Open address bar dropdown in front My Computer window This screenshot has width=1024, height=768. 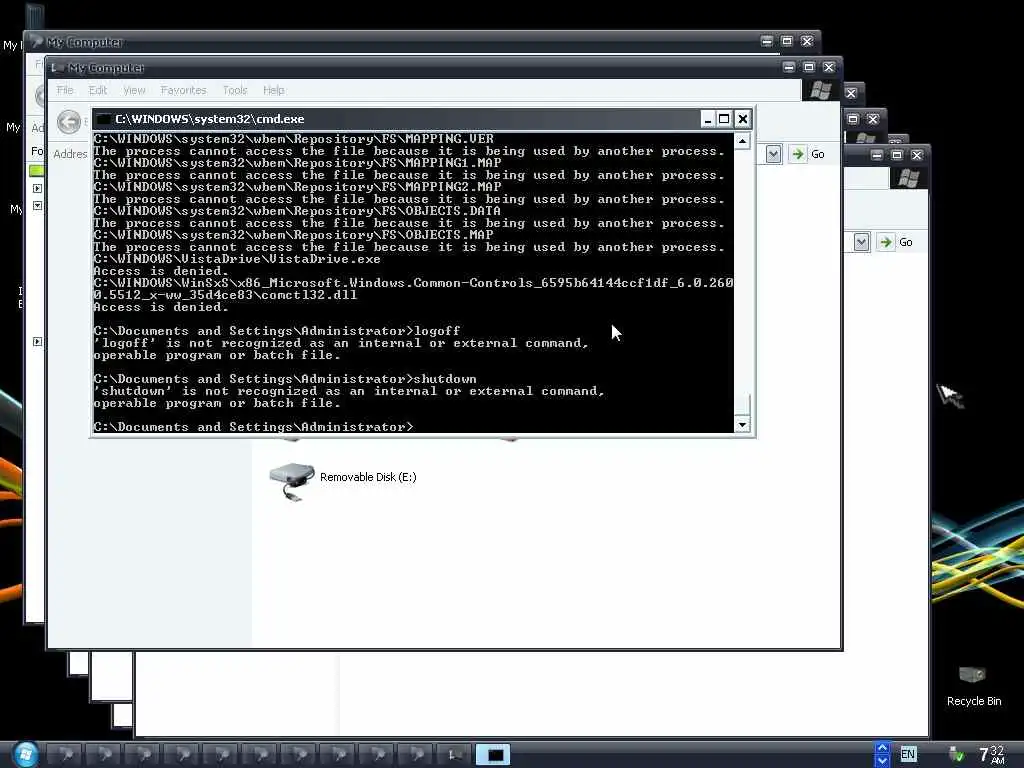point(773,154)
